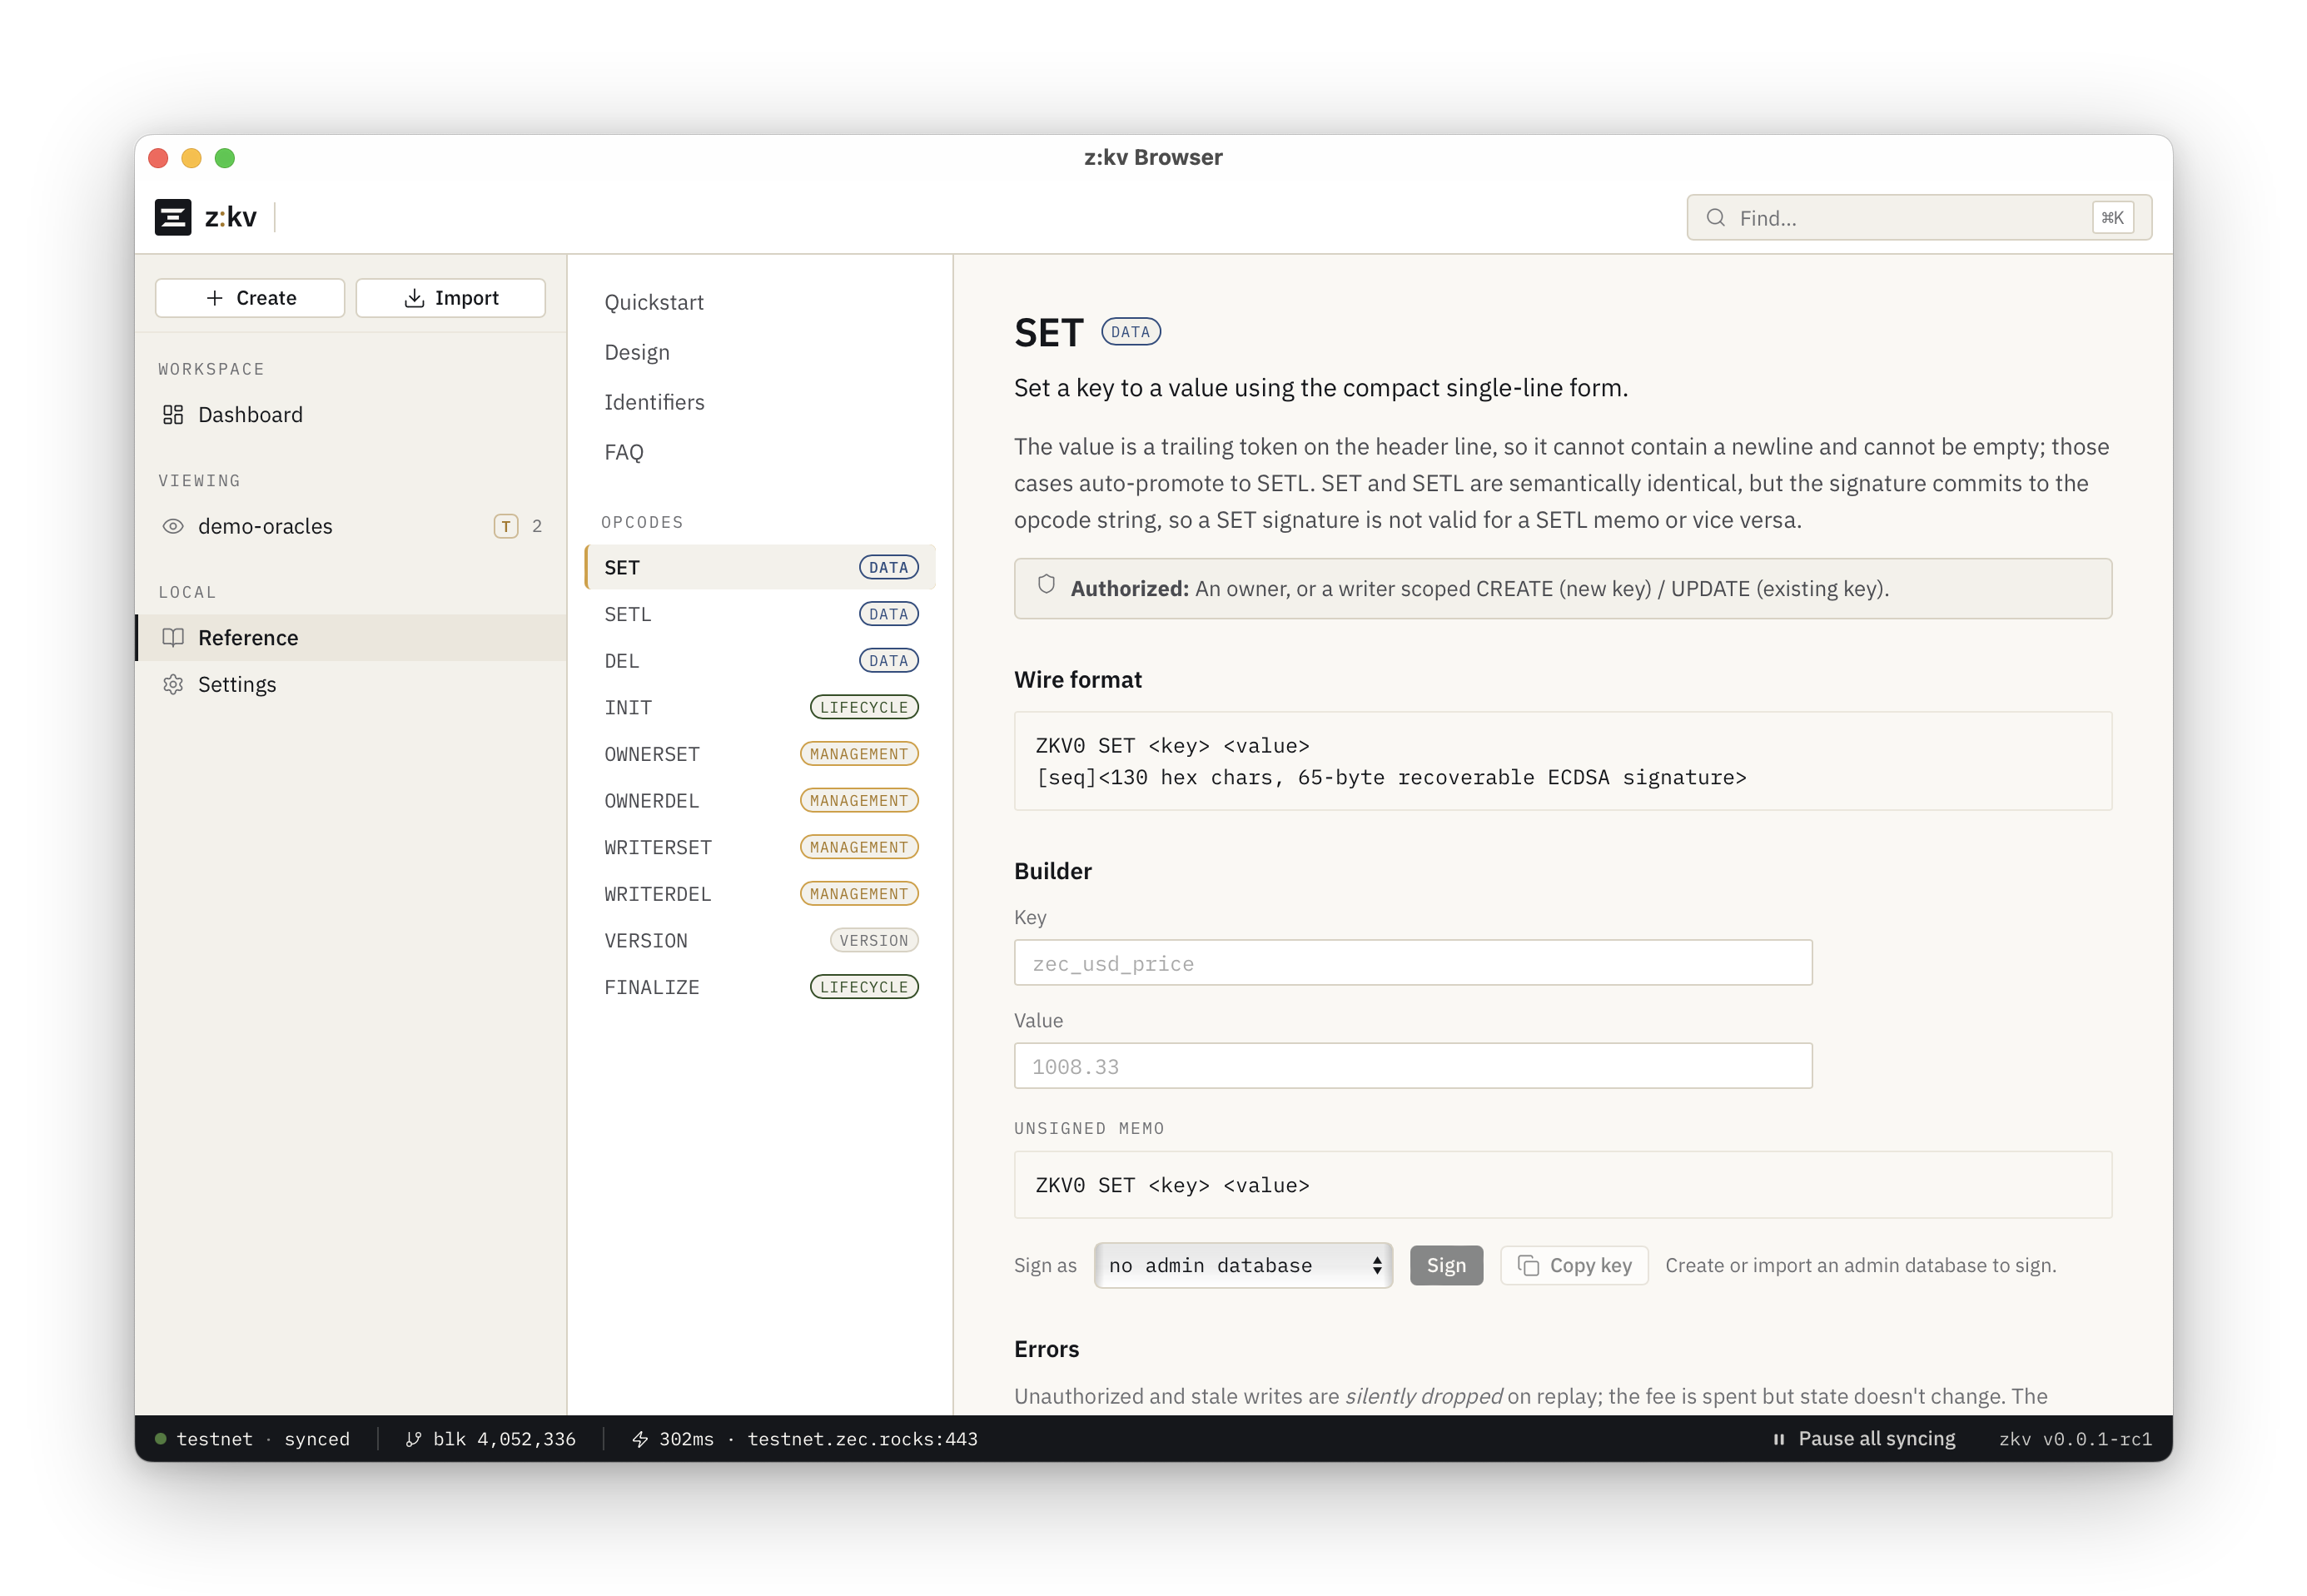Screen dimensions: 2307x1596
Task: Click the lightning icon beside 302ms
Action: click(640, 1439)
